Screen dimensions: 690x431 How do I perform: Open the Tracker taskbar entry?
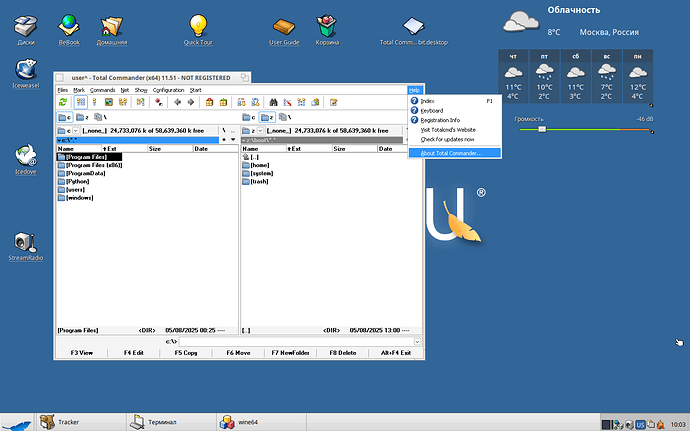click(x=81, y=422)
